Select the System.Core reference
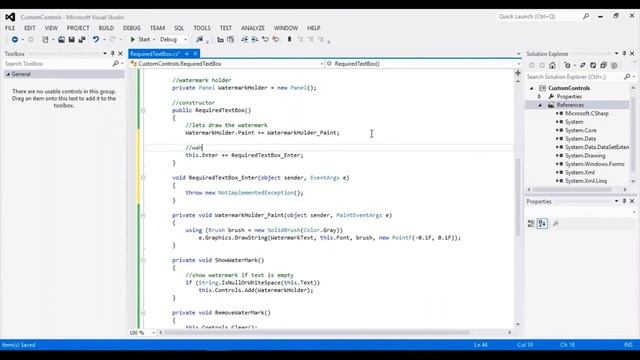The width and height of the screenshot is (640, 360). [580, 130]
